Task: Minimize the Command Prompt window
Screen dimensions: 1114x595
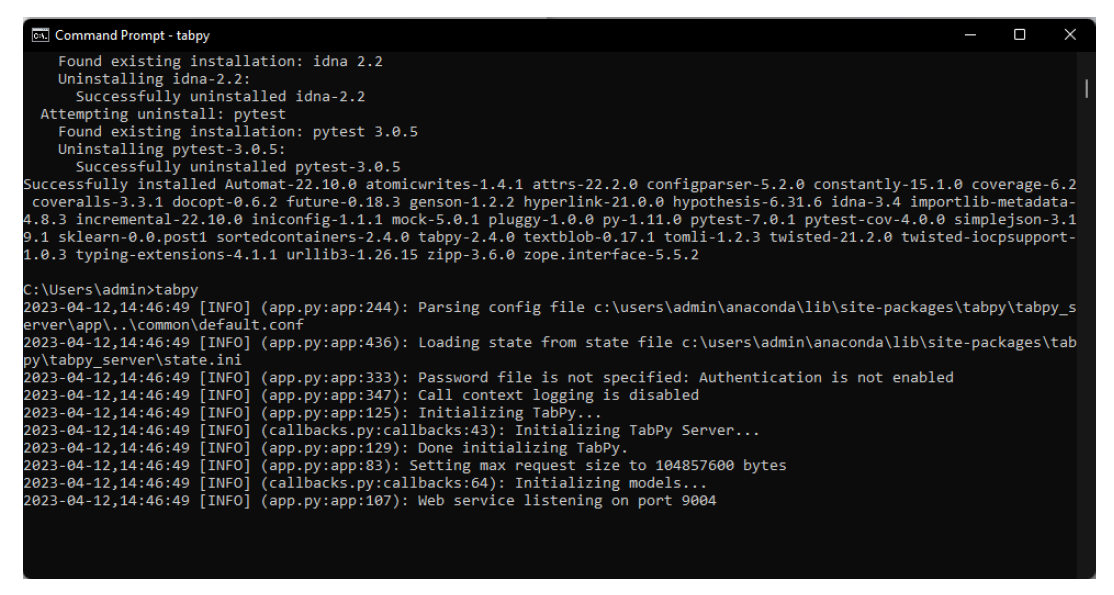Action: (970, 35)
